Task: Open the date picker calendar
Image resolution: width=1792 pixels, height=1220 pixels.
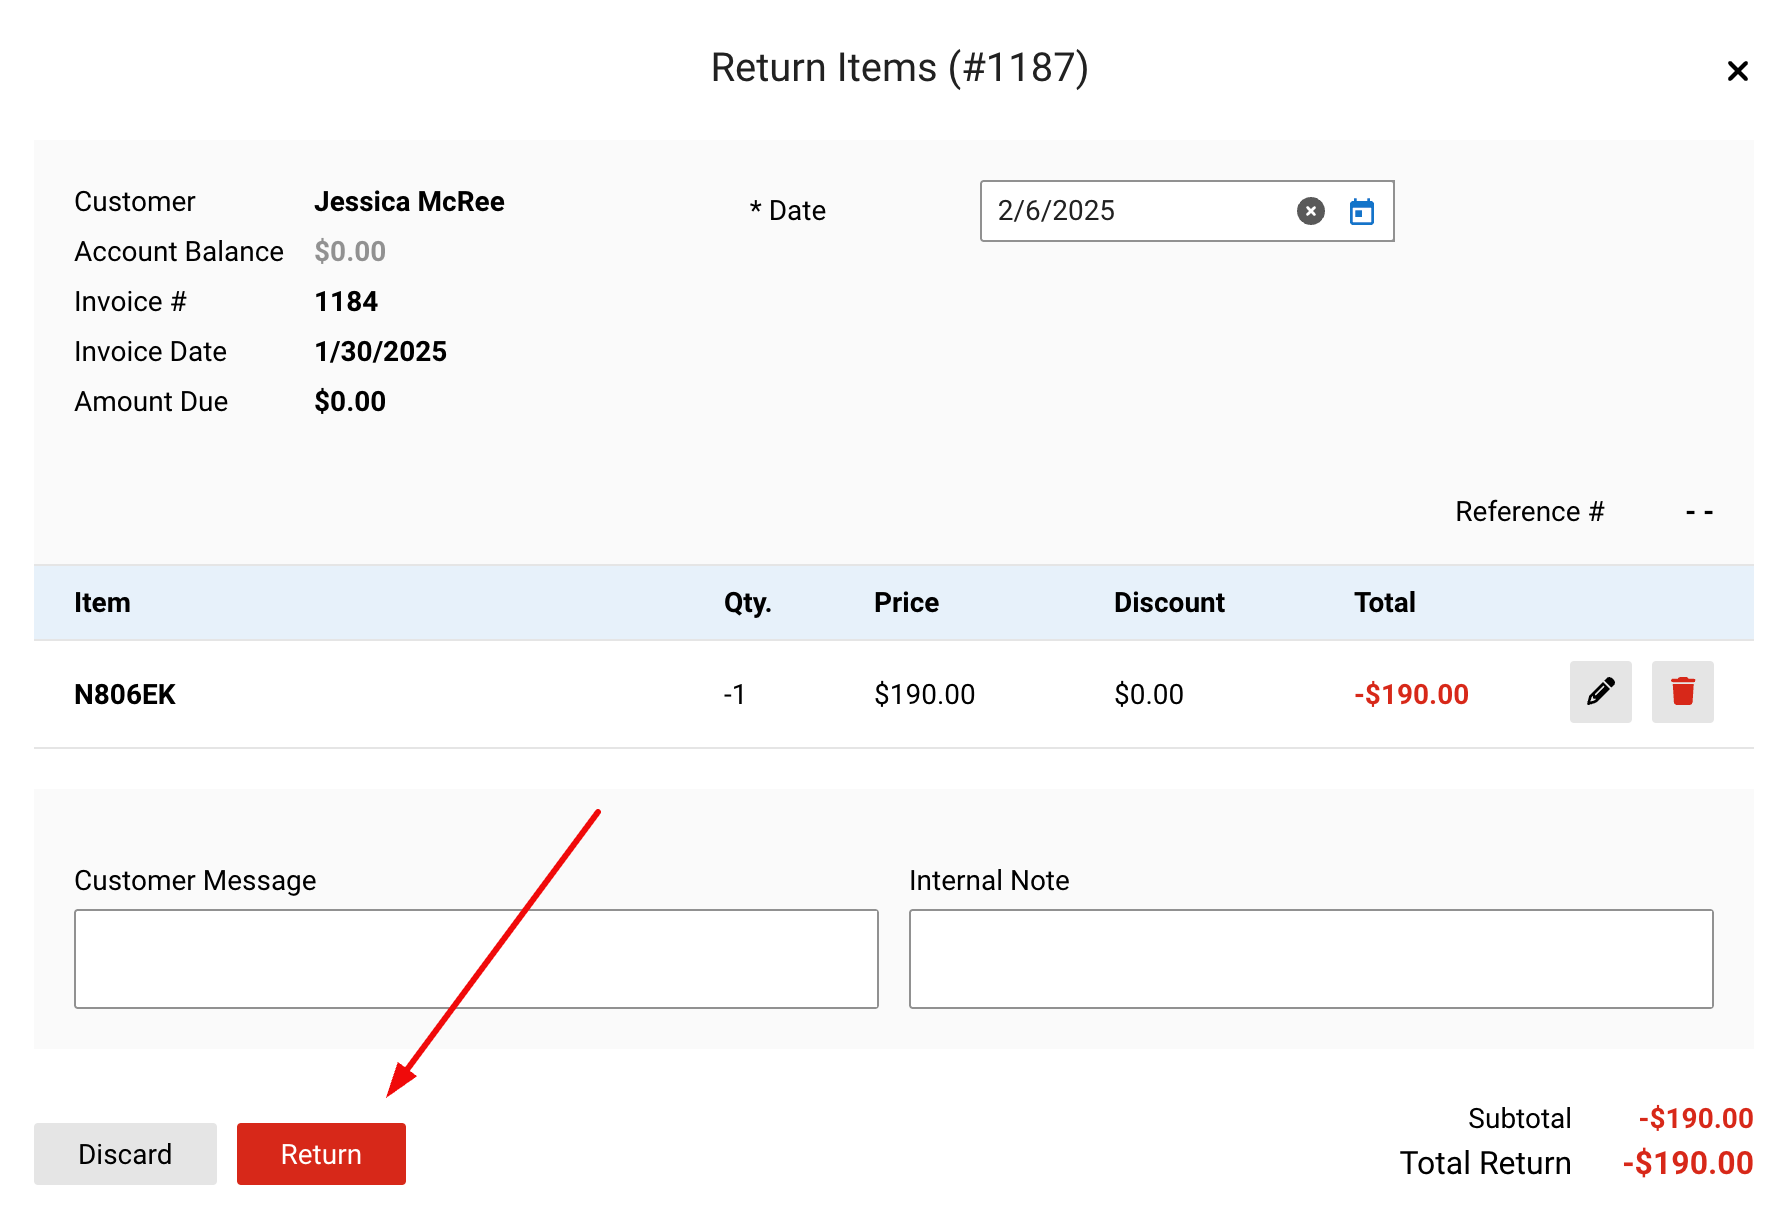Action: click(1362, 211)
